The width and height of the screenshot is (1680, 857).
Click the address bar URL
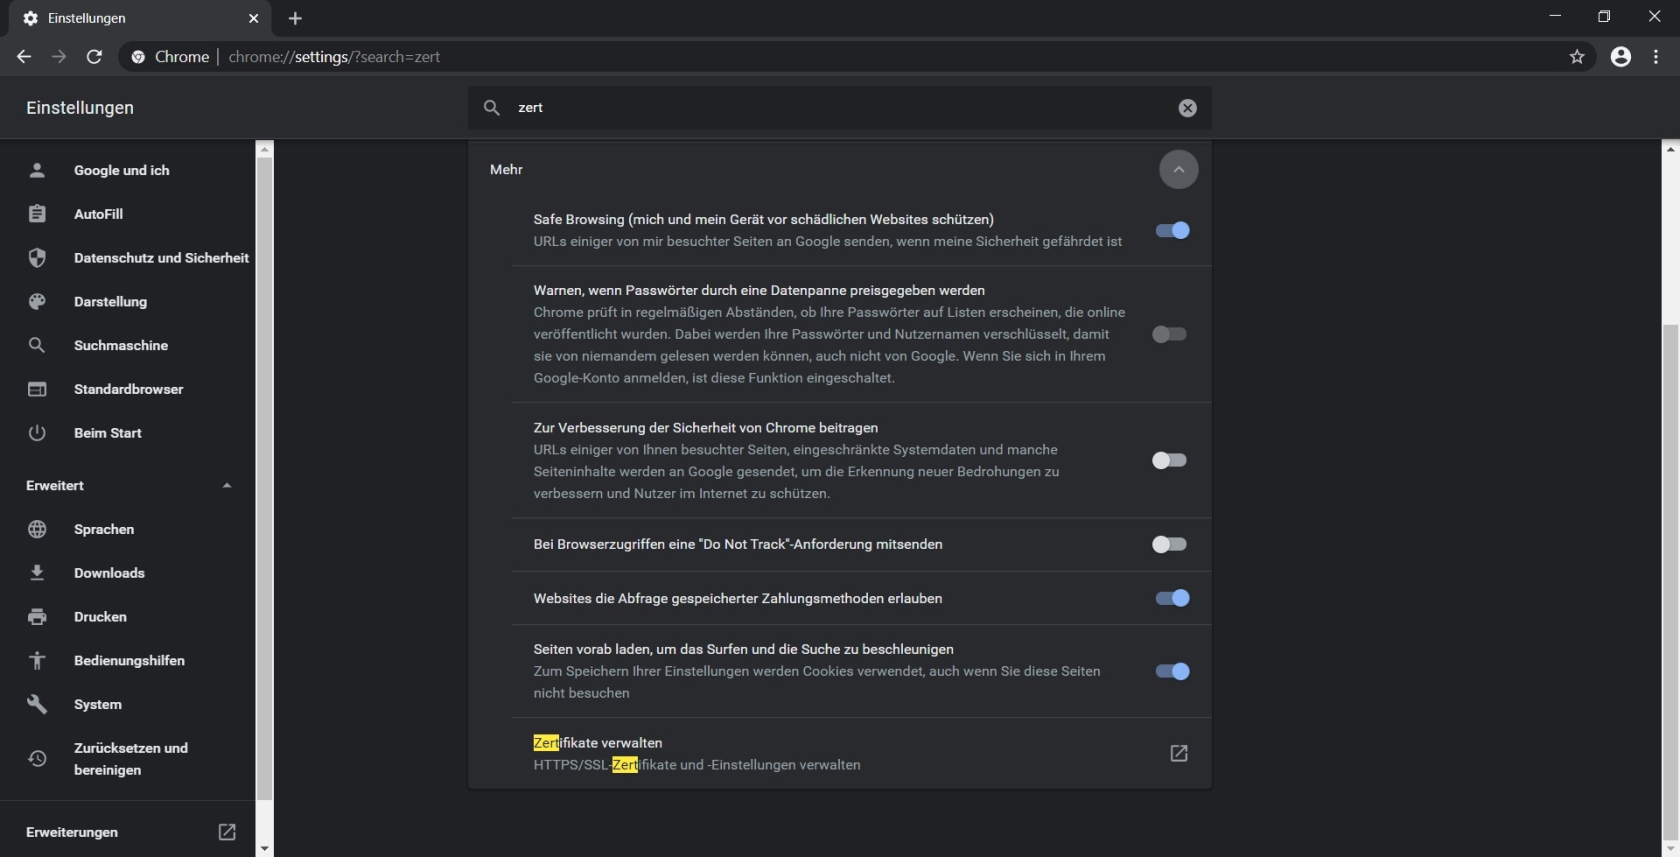pyautogui.click(x=334, y=57)
